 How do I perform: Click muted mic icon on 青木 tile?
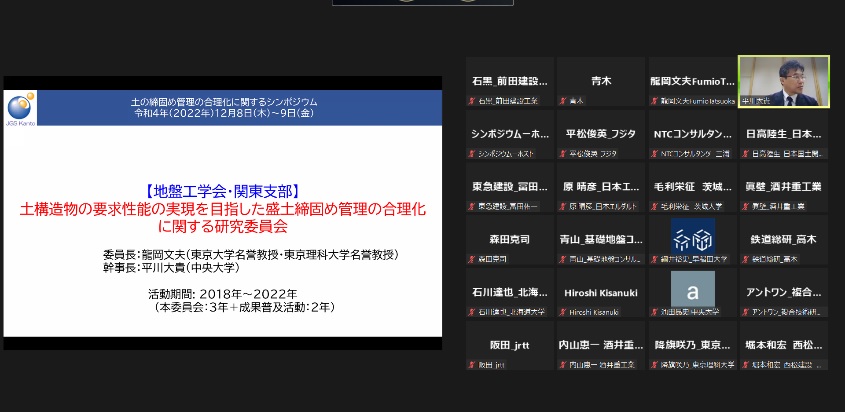pos(563,101)
